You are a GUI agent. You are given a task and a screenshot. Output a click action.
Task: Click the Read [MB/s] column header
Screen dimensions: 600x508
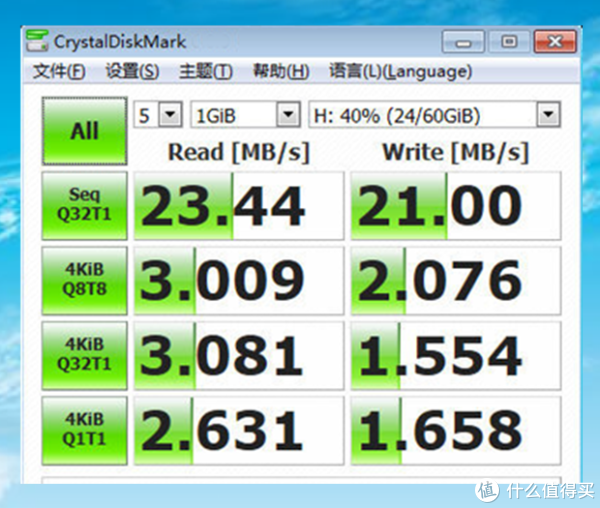239,152
